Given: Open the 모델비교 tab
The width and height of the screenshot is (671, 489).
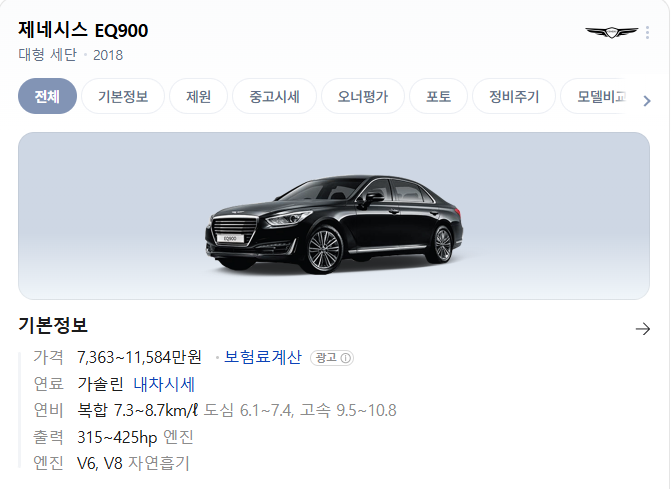Looking at the screenshot, I should tap(598, 96).
